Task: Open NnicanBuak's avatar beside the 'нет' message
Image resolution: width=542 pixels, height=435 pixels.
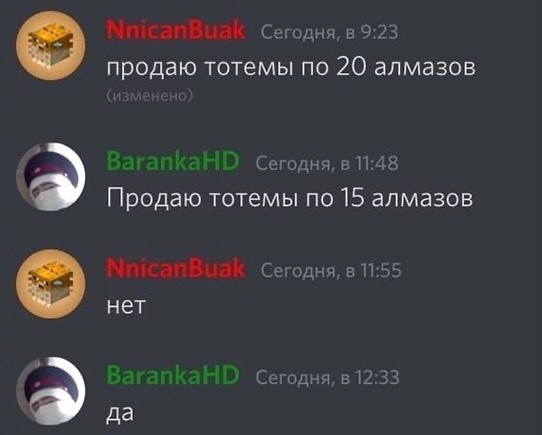Action: [50, 284]
